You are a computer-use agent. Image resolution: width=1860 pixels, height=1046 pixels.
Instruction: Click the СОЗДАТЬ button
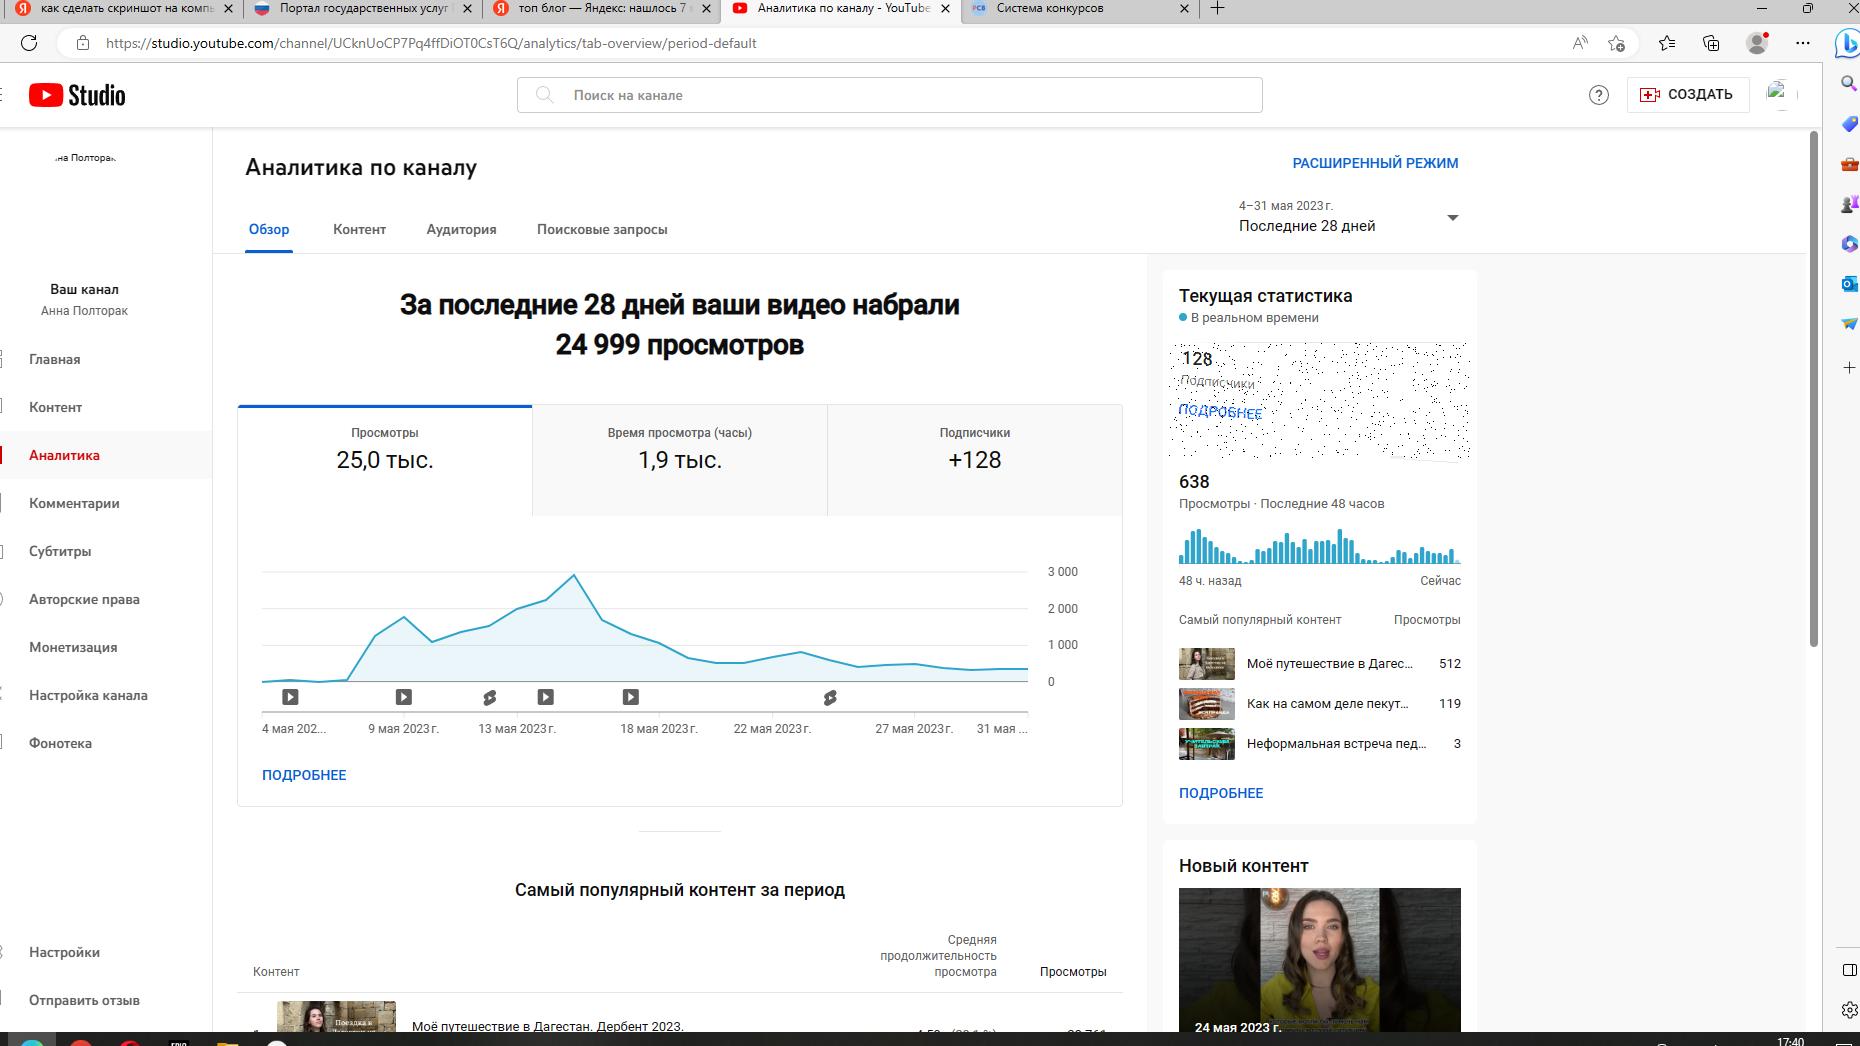click(1687, 95)
